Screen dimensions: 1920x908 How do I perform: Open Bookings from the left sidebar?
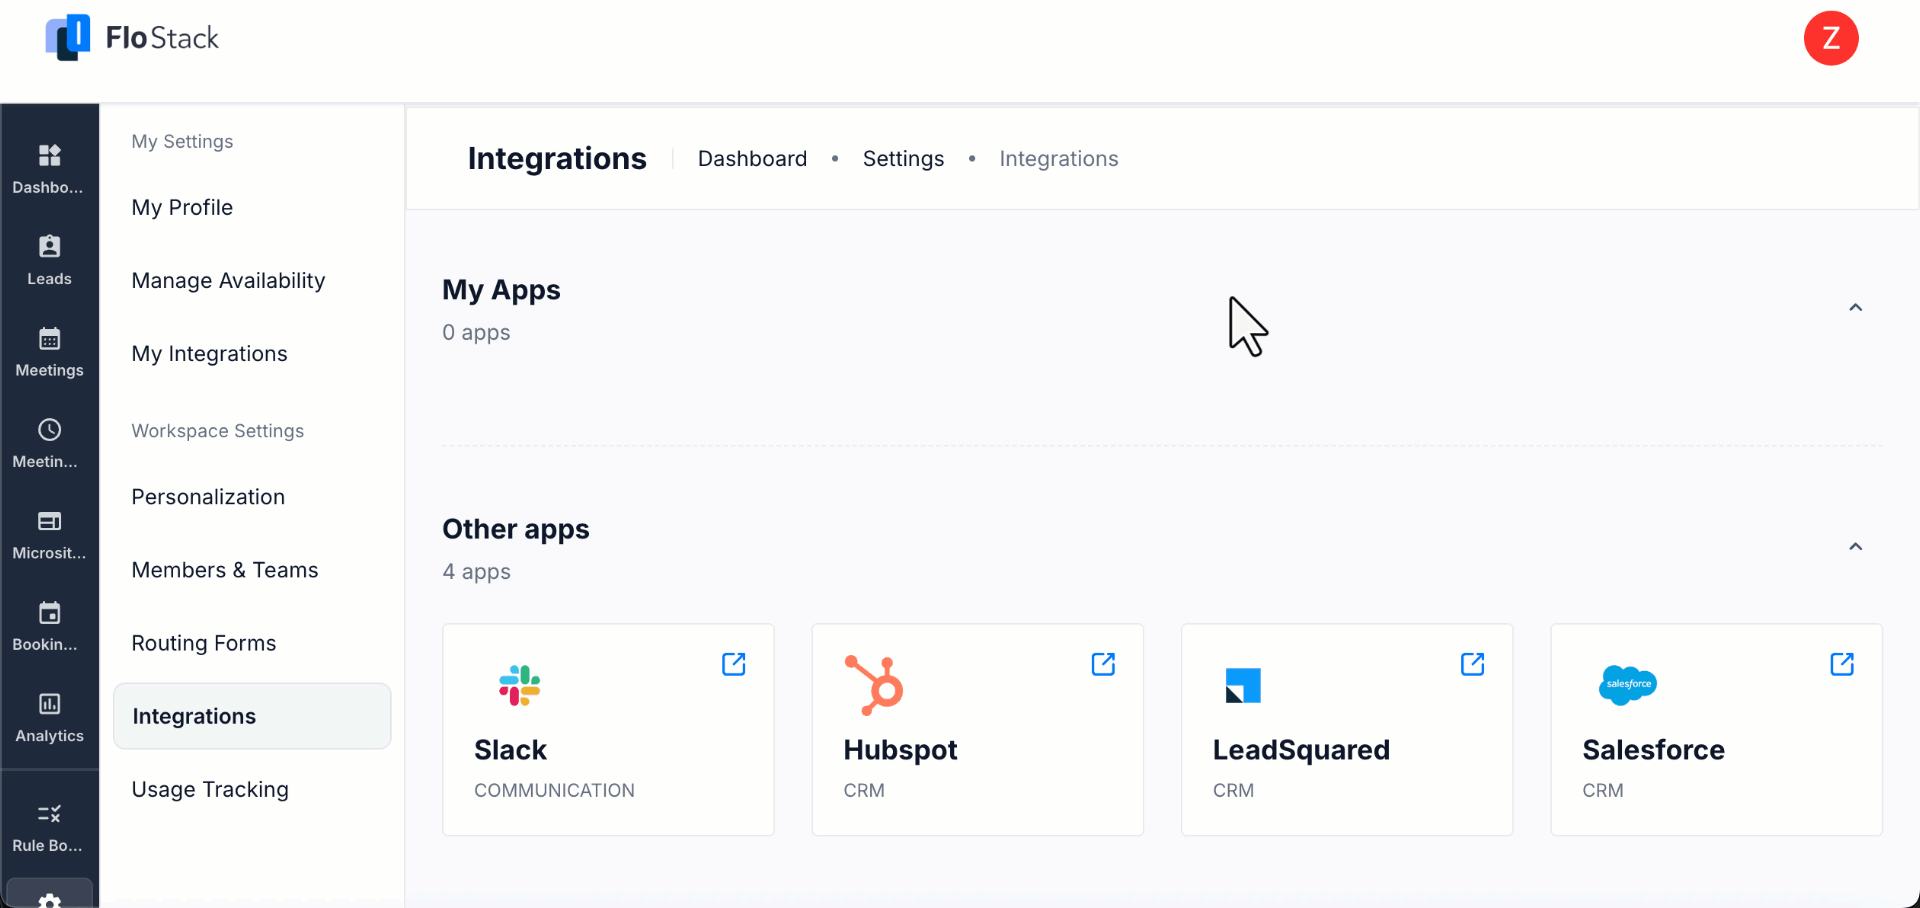[x=49, y=626]
